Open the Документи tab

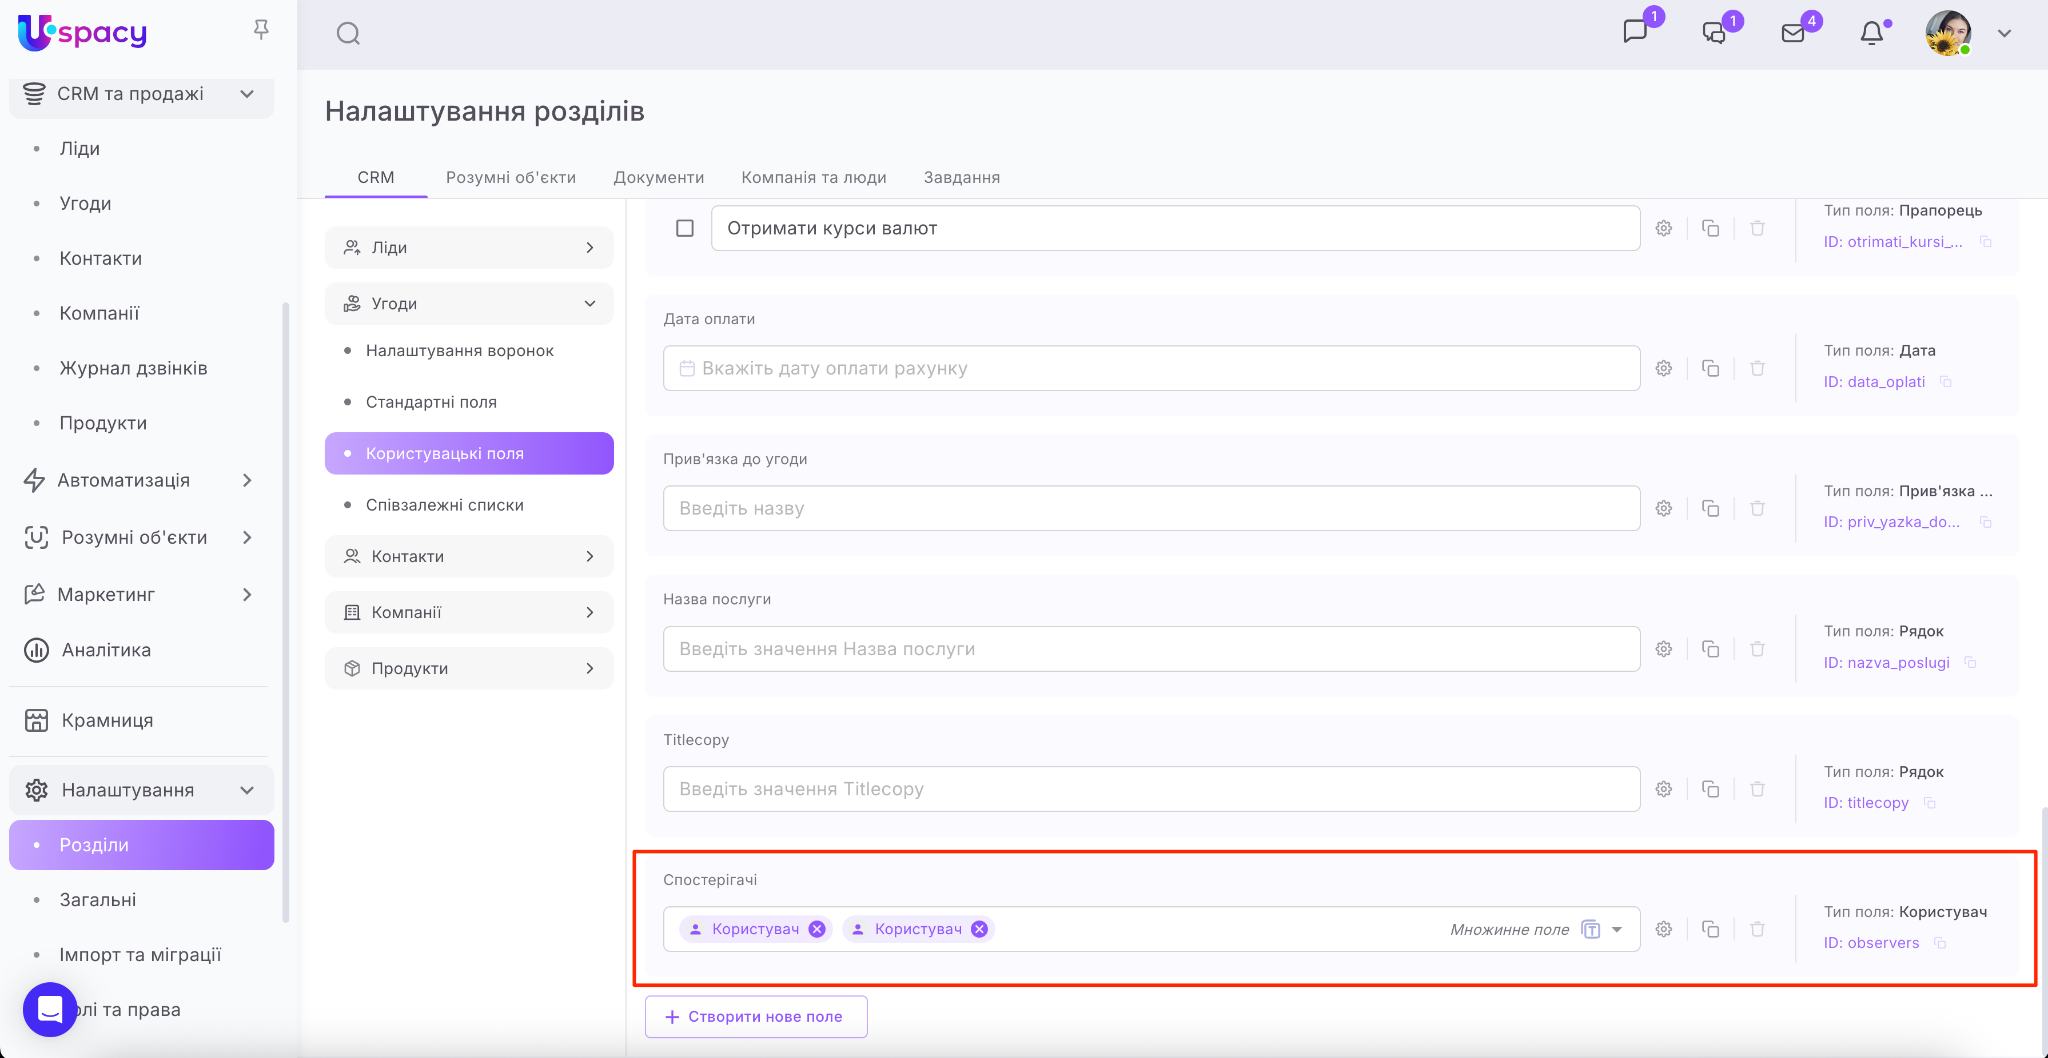coord(658,177)
